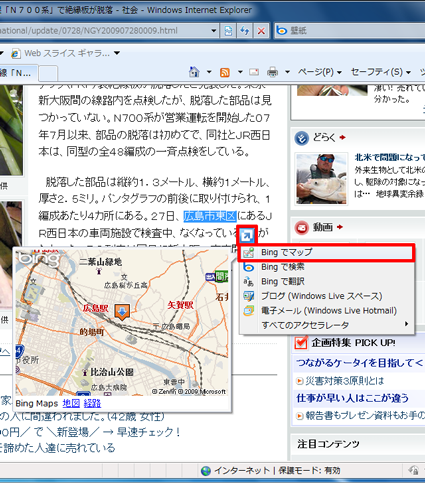Expand すべてのアクセラレータ submenu
This screenshot has height=483, width=425.
click(x=327, y=325)
